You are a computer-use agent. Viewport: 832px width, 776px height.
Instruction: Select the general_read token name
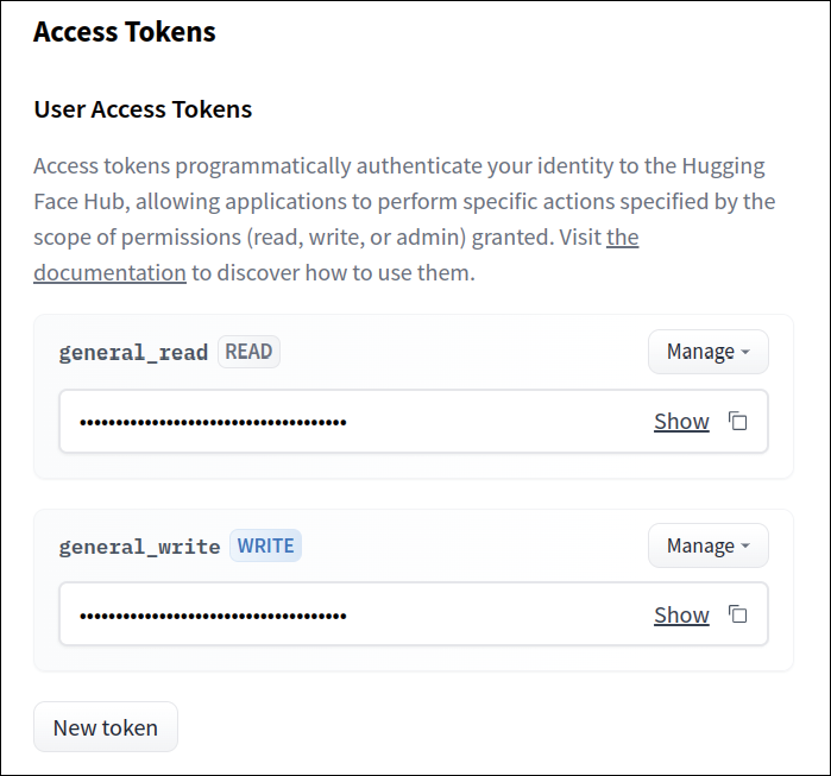(133, 352)
